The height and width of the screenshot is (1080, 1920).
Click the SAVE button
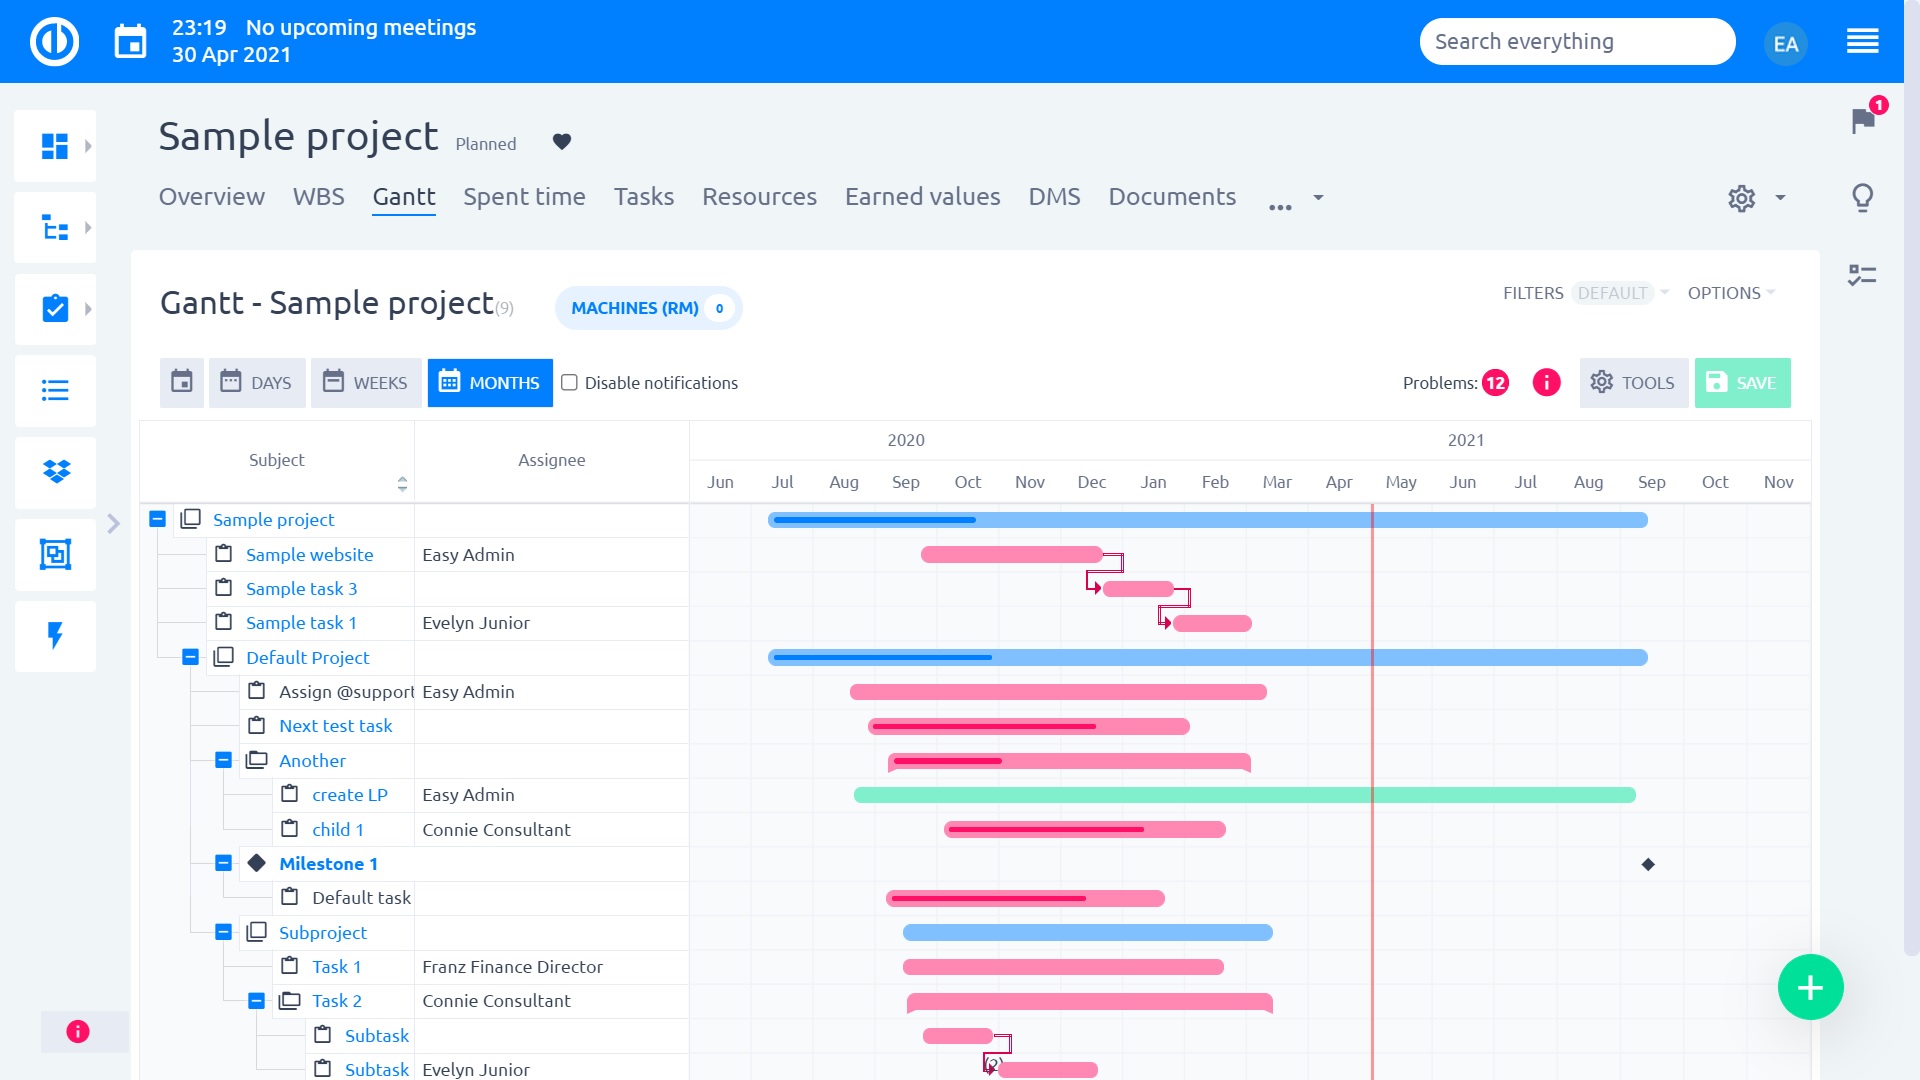tap(1743, 381)
